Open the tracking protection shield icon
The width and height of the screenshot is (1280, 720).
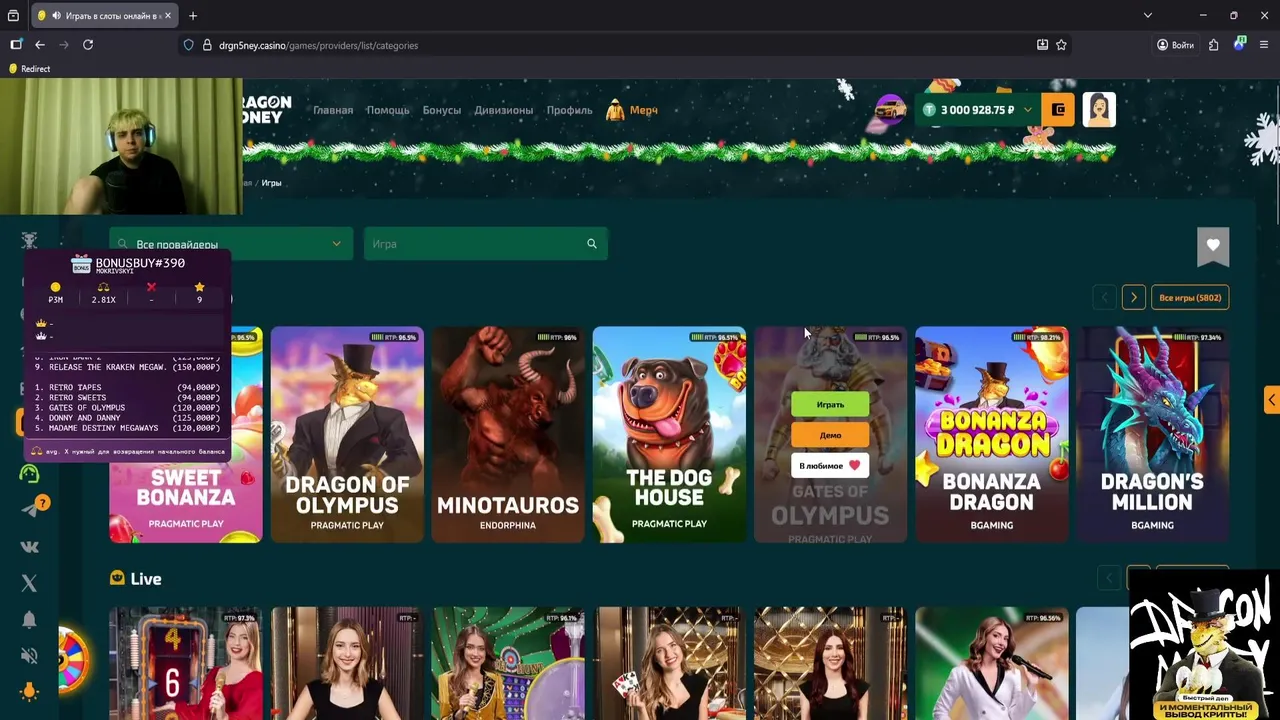pos(188,45)
